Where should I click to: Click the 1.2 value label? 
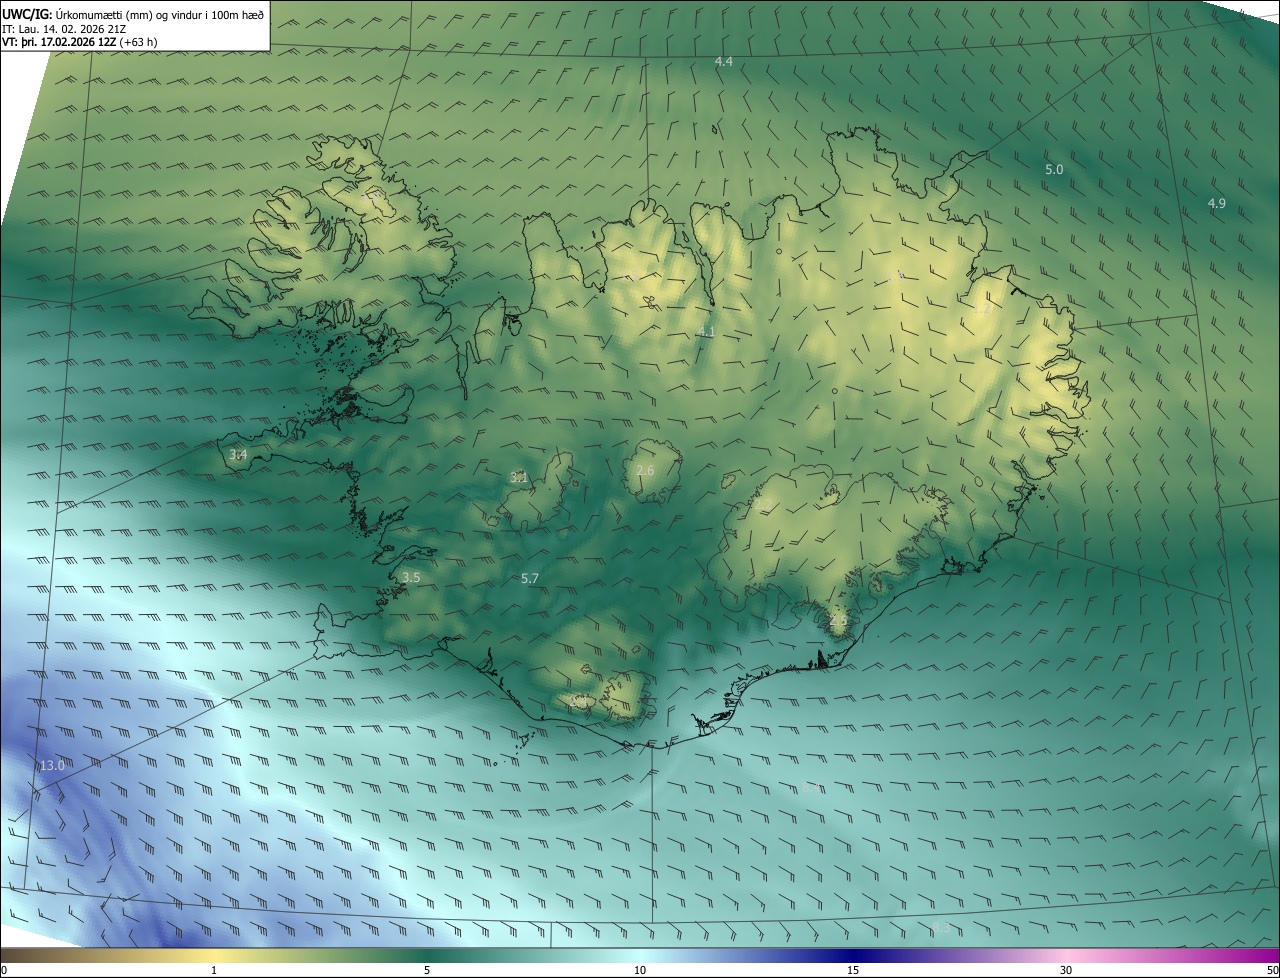click(x=983, y=309)
